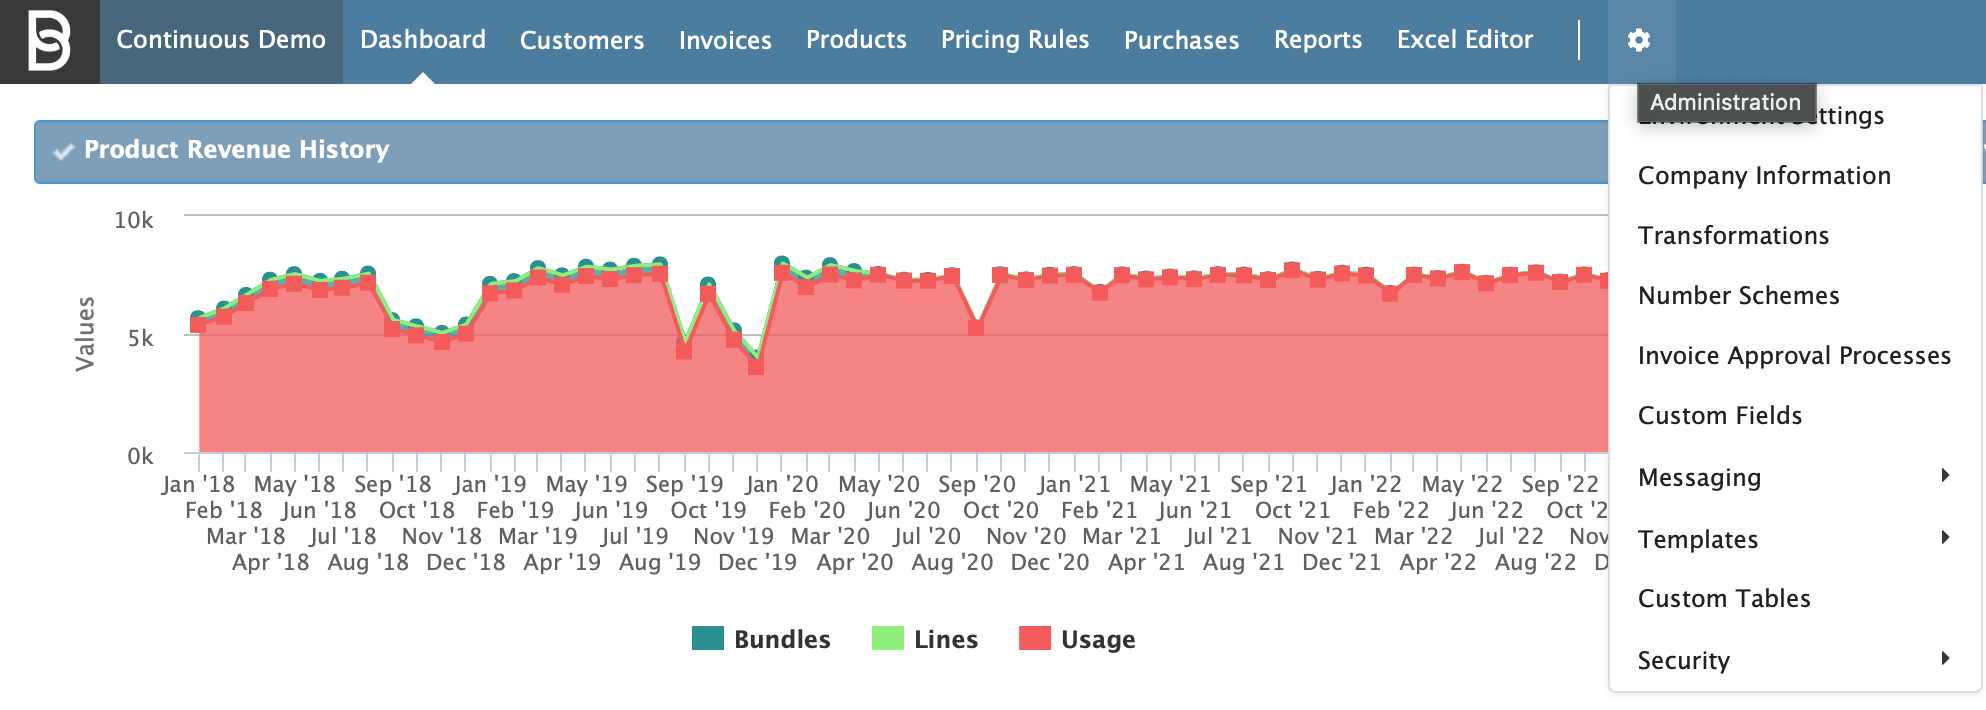Toggle Lines series in chart legend
Viewport: 1986px width, 710px height.
tap(925, 639)
